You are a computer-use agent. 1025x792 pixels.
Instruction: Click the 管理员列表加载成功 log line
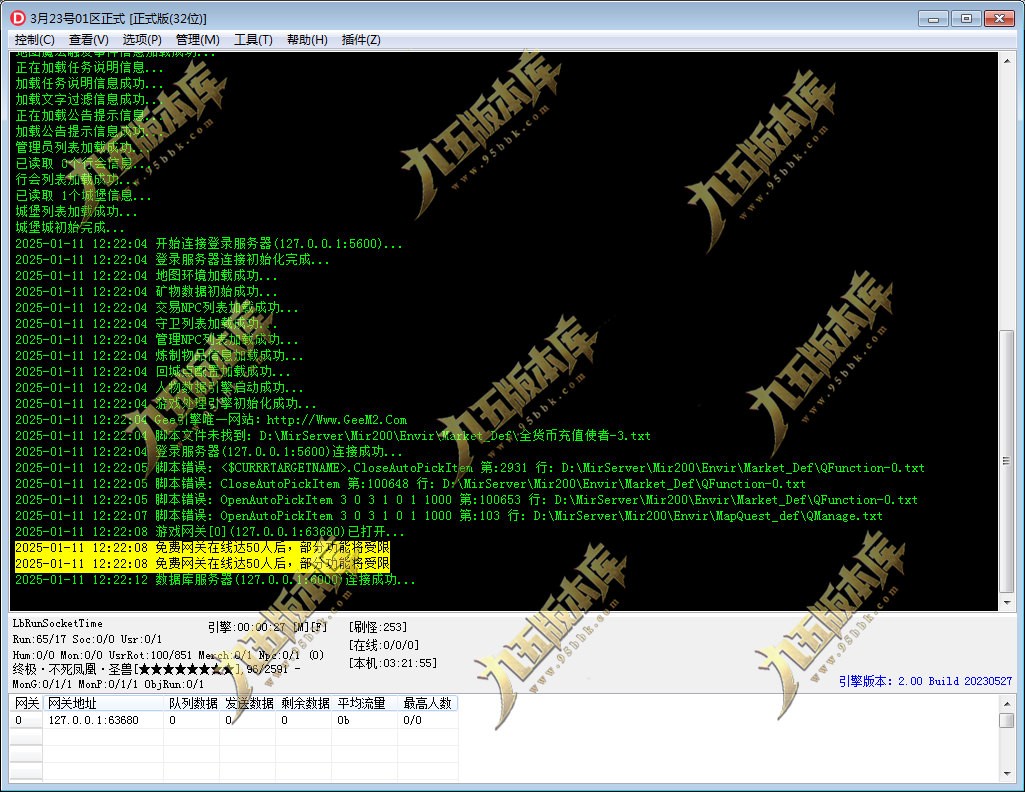(x=80, y=147)
